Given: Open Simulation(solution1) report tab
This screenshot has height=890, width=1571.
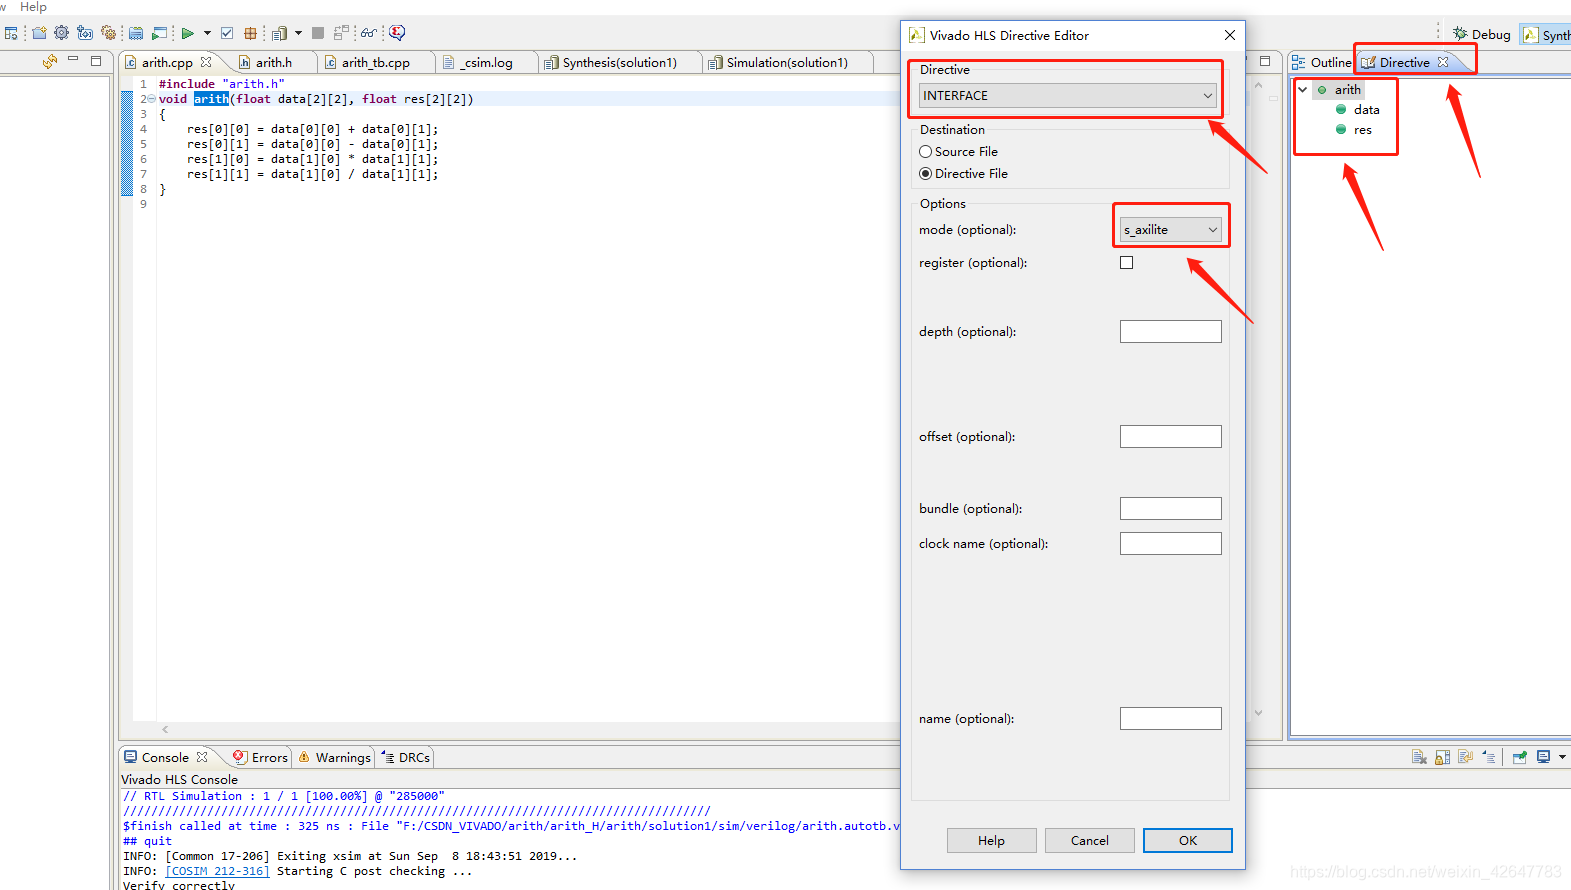Looking at the screenshot, I should (x=786, y=62).
